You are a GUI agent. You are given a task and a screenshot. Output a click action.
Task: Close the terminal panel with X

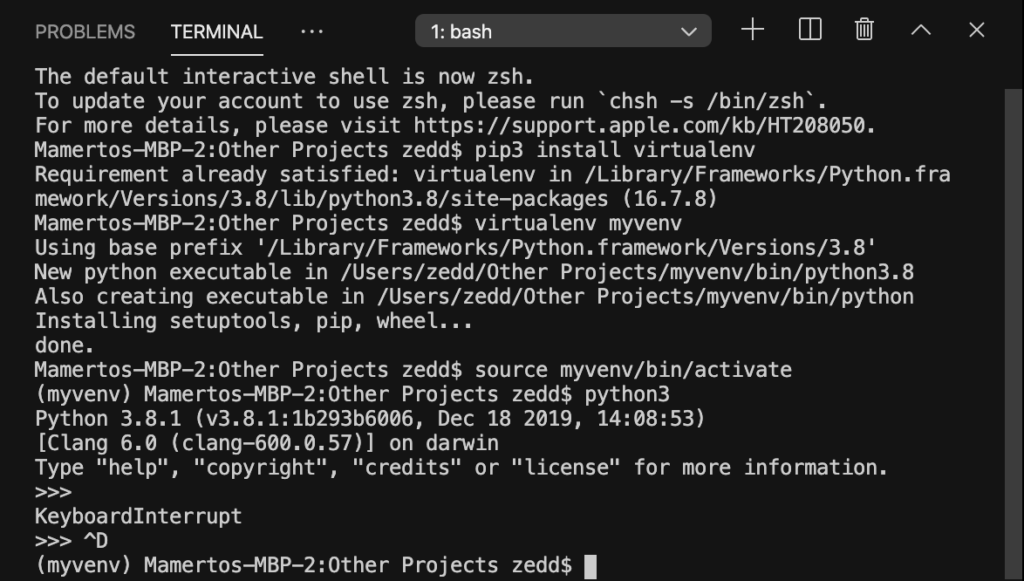[976, 30]
